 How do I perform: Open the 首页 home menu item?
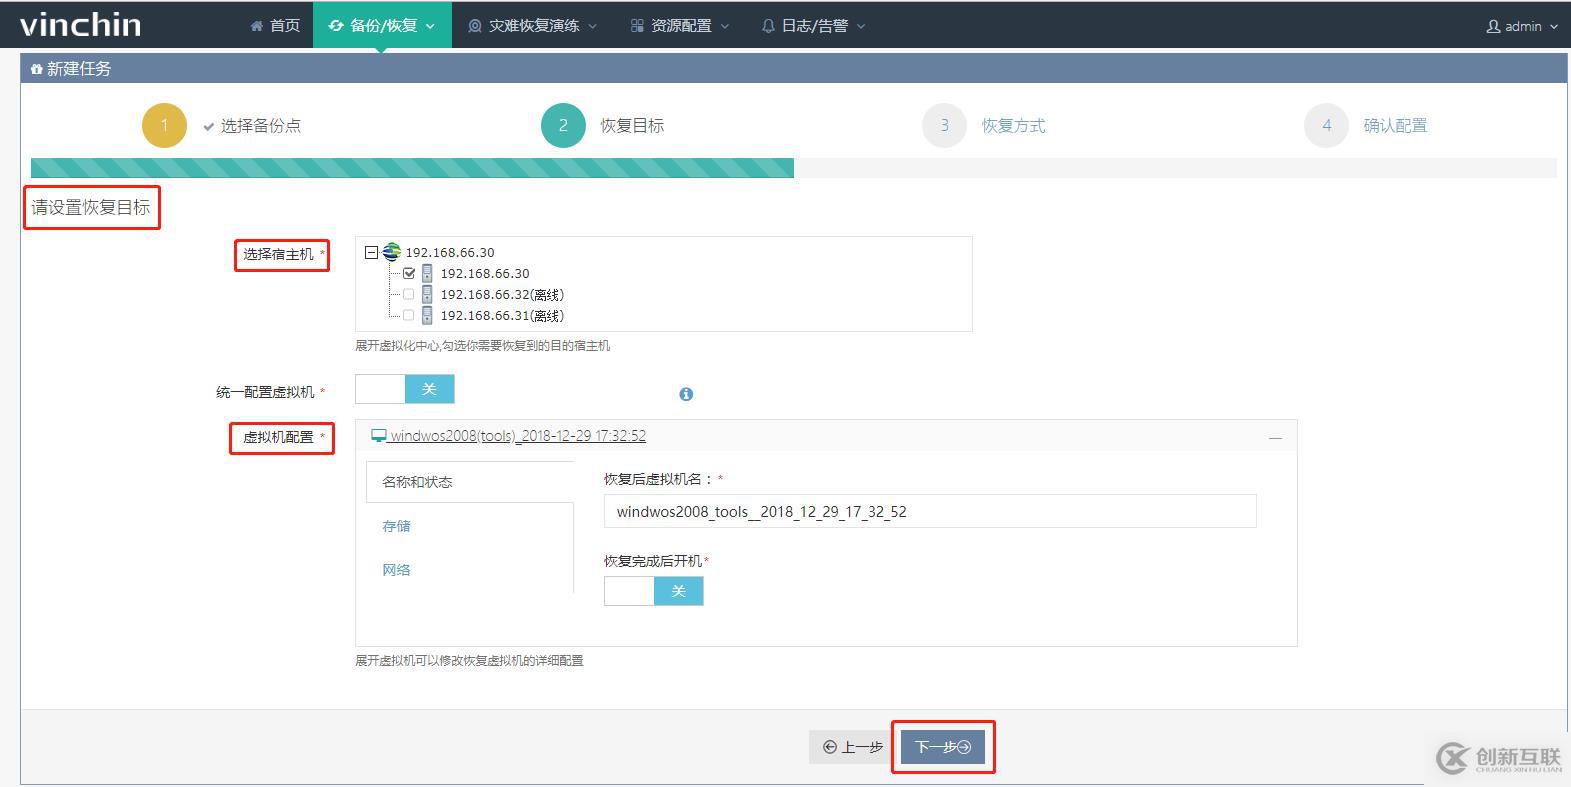(x=275, y=25)
